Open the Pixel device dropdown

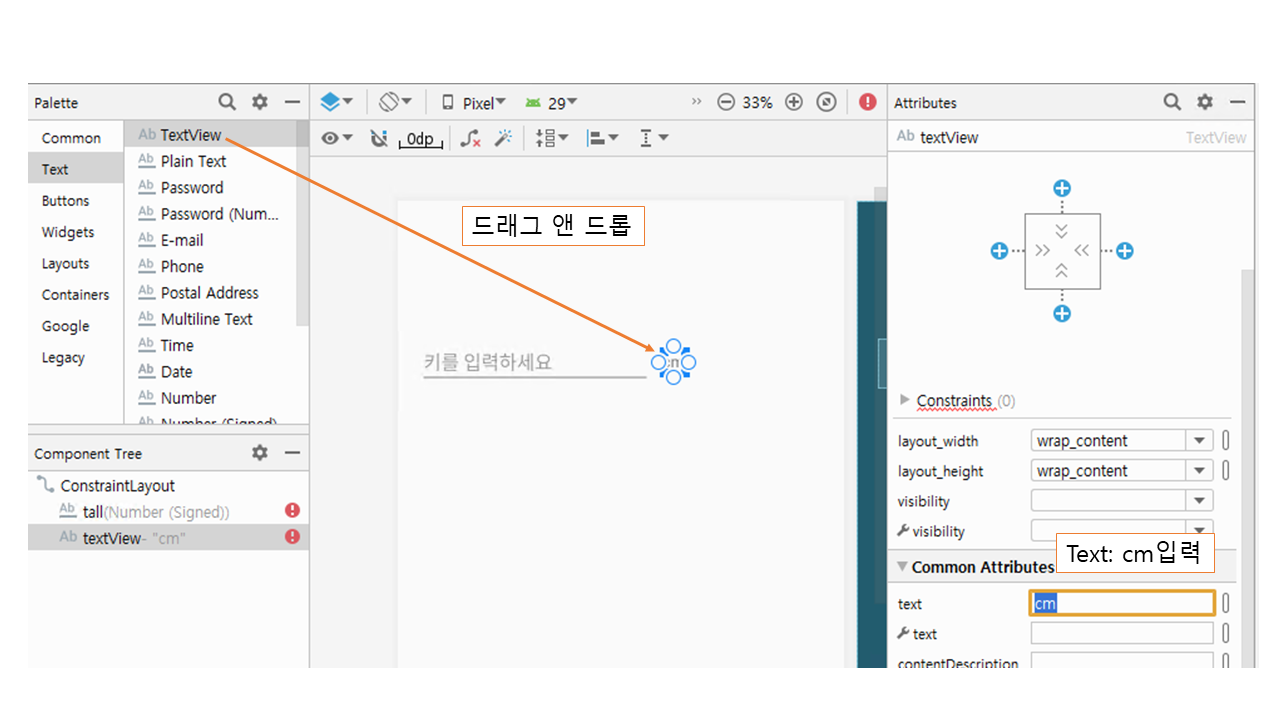[474, 102]
